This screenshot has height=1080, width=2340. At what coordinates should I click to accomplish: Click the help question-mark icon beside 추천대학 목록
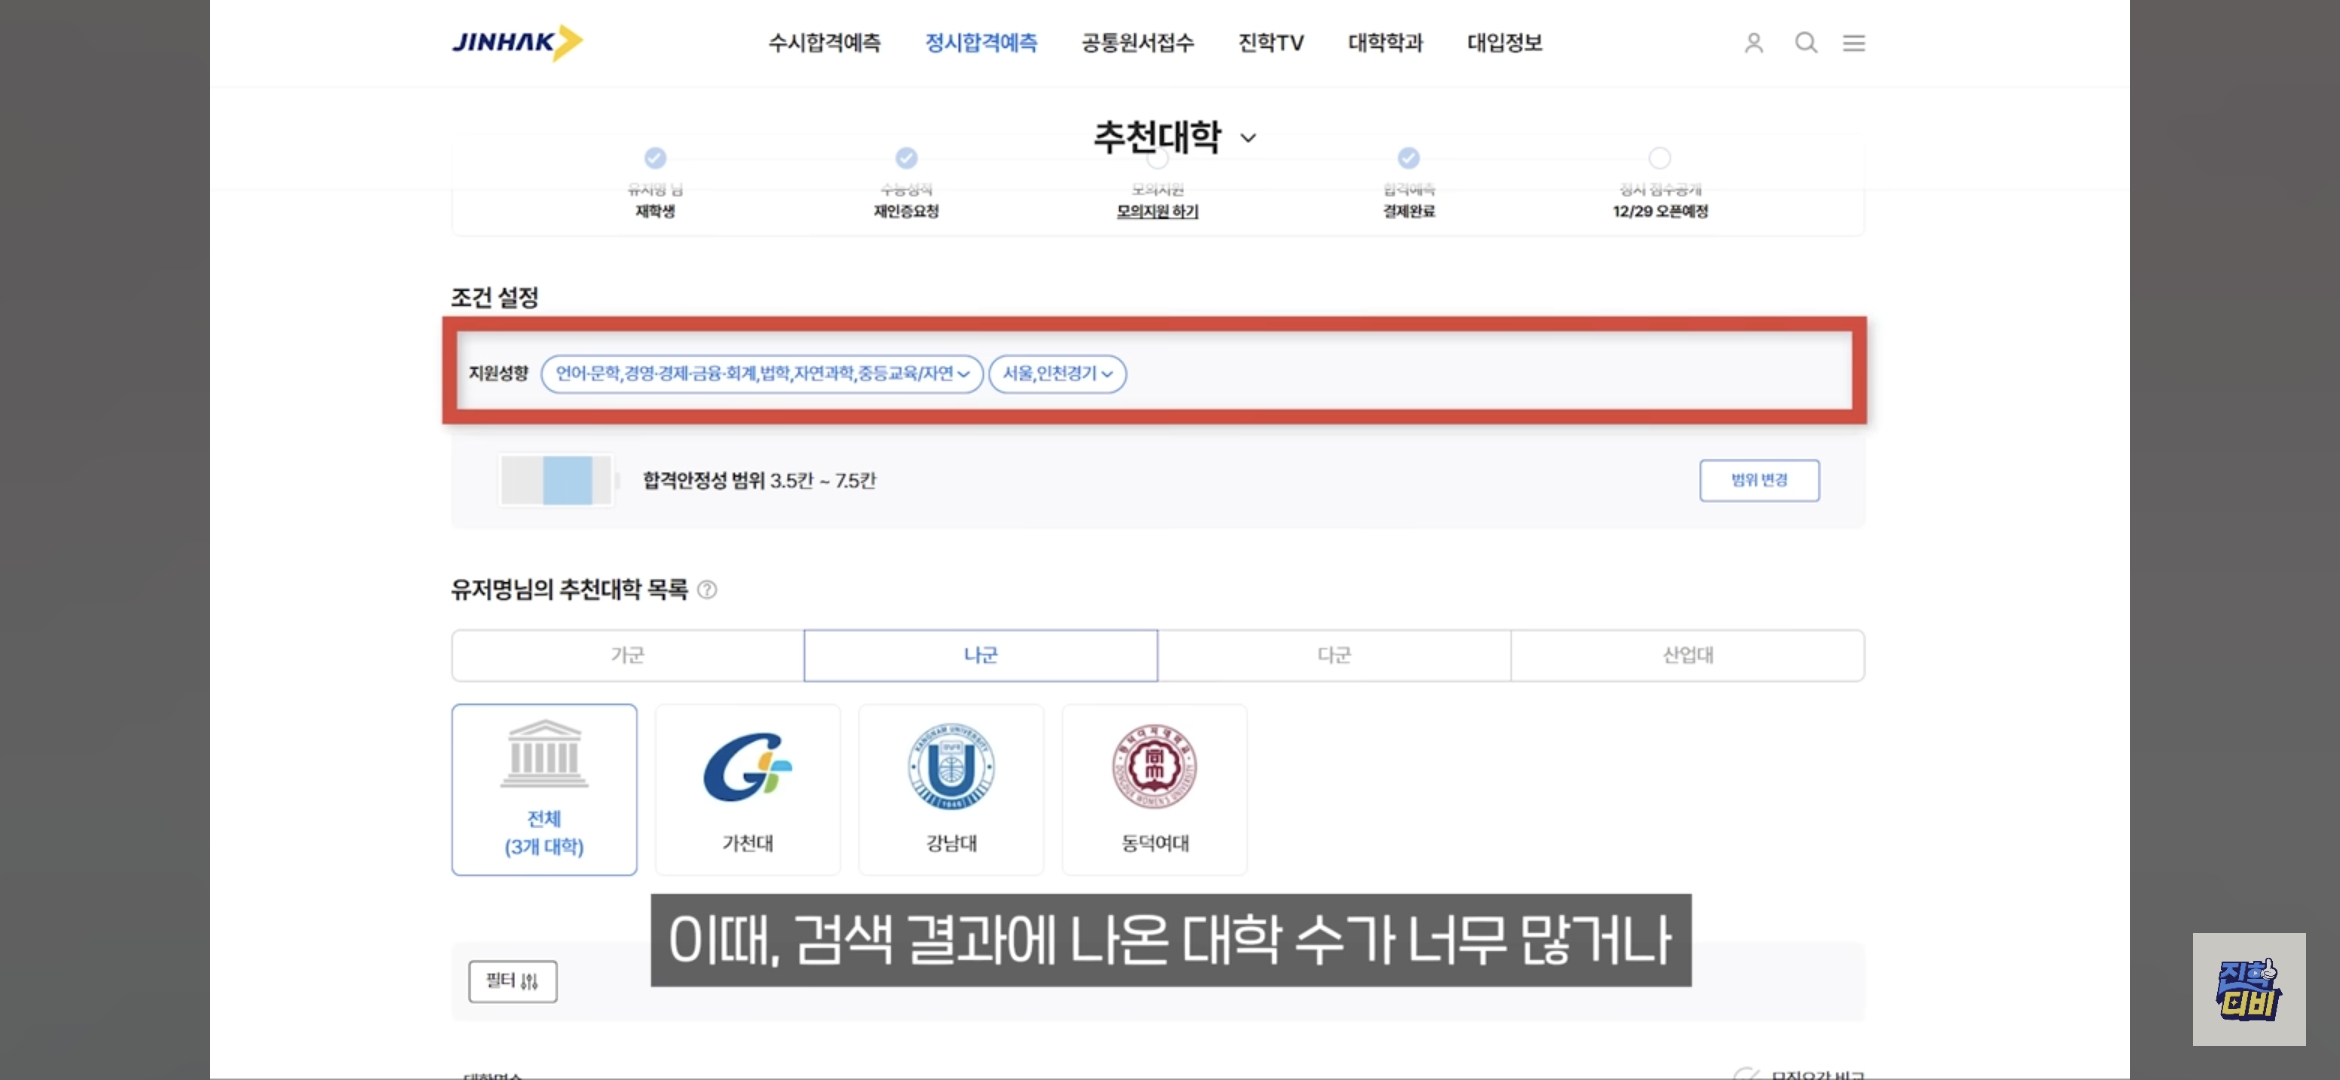707,590
